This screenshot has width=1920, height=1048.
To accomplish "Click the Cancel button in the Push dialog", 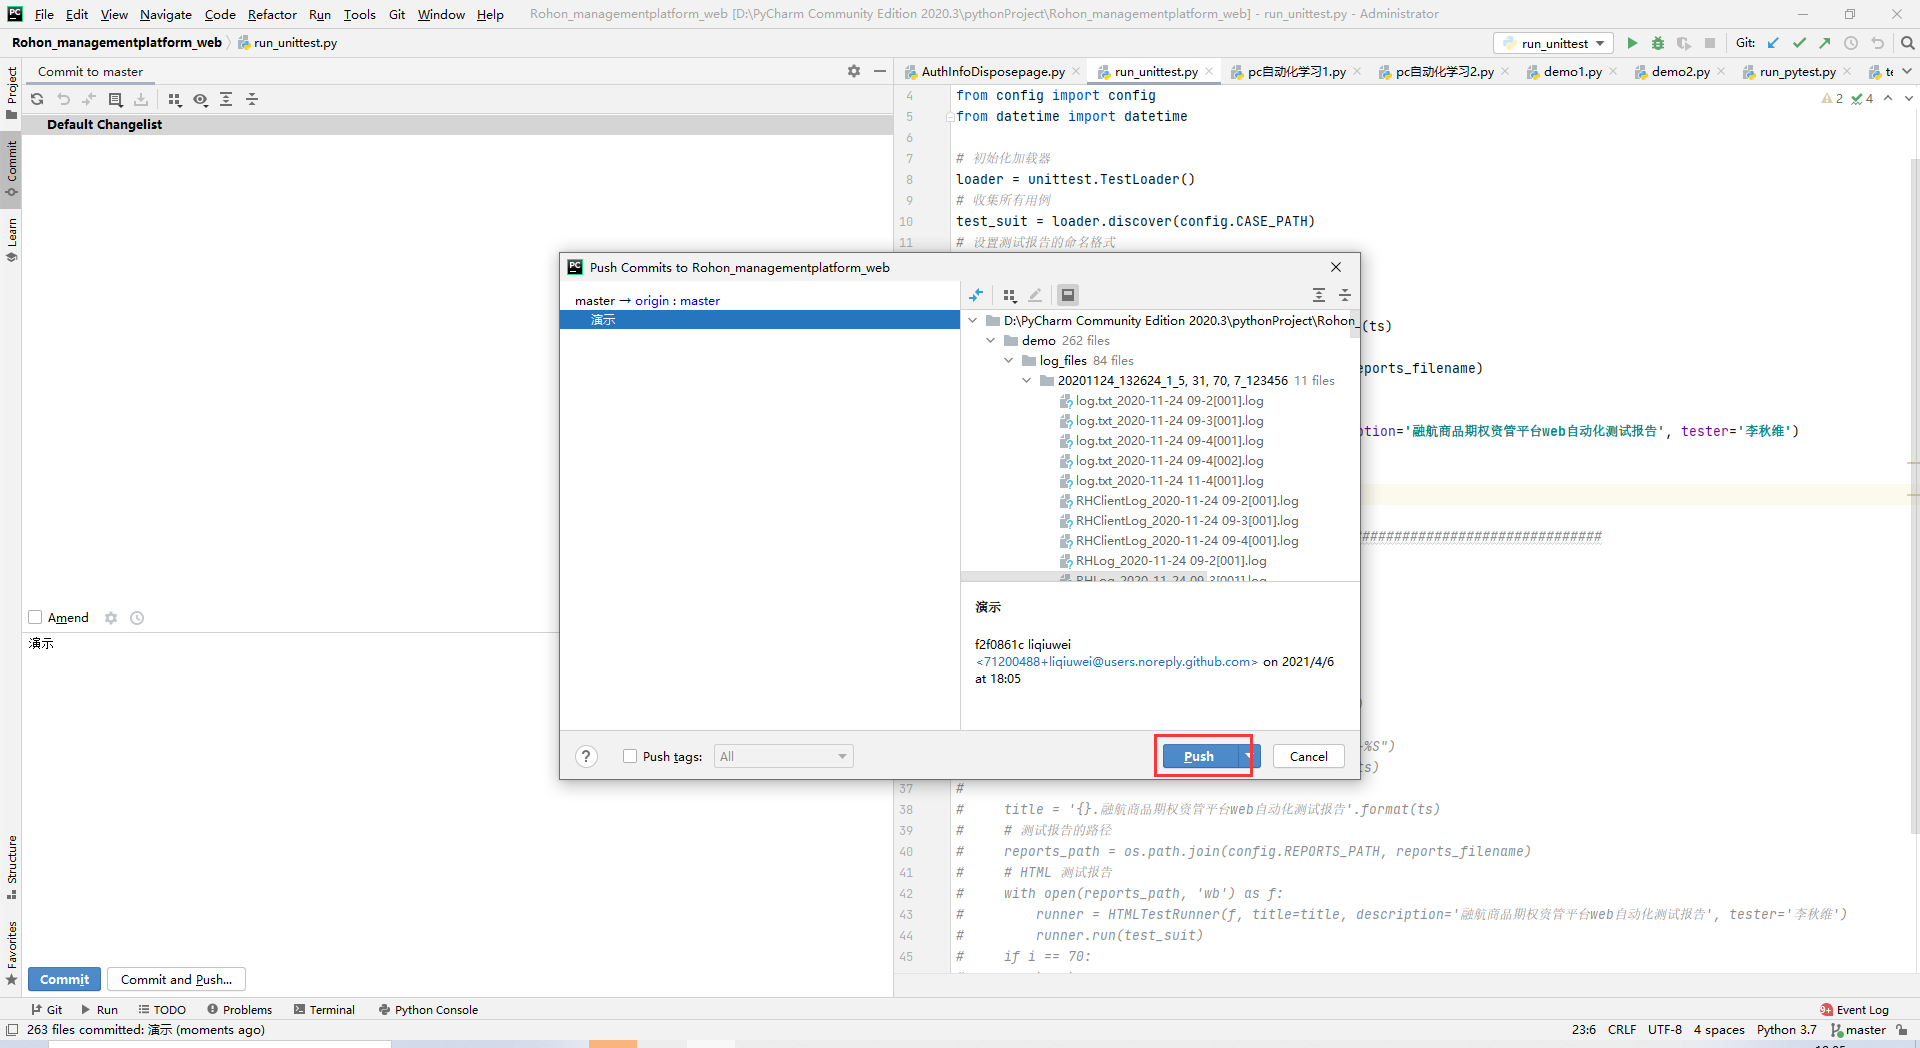I will point(1308,756).
